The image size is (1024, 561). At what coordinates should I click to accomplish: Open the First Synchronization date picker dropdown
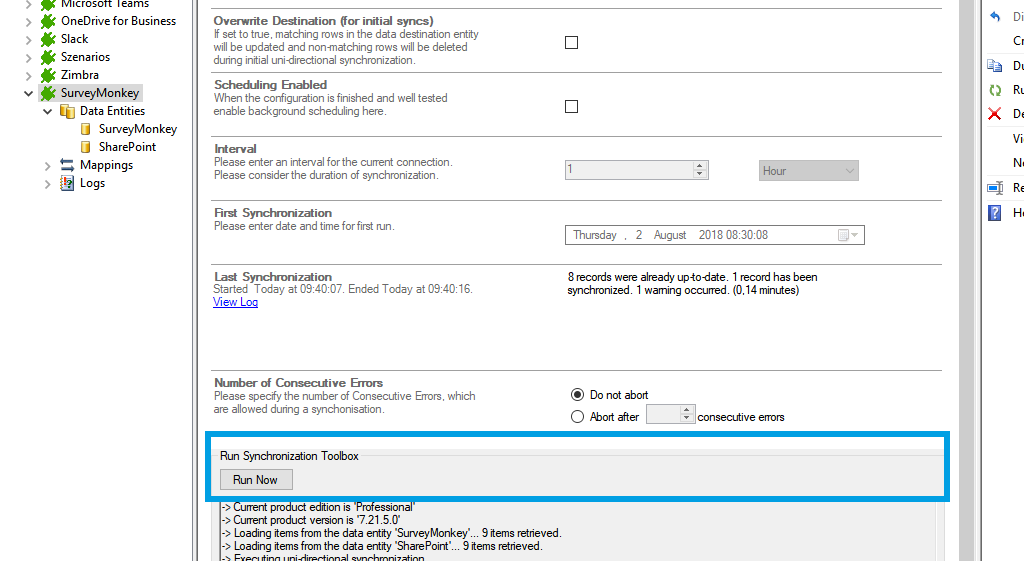pos(845,235)
